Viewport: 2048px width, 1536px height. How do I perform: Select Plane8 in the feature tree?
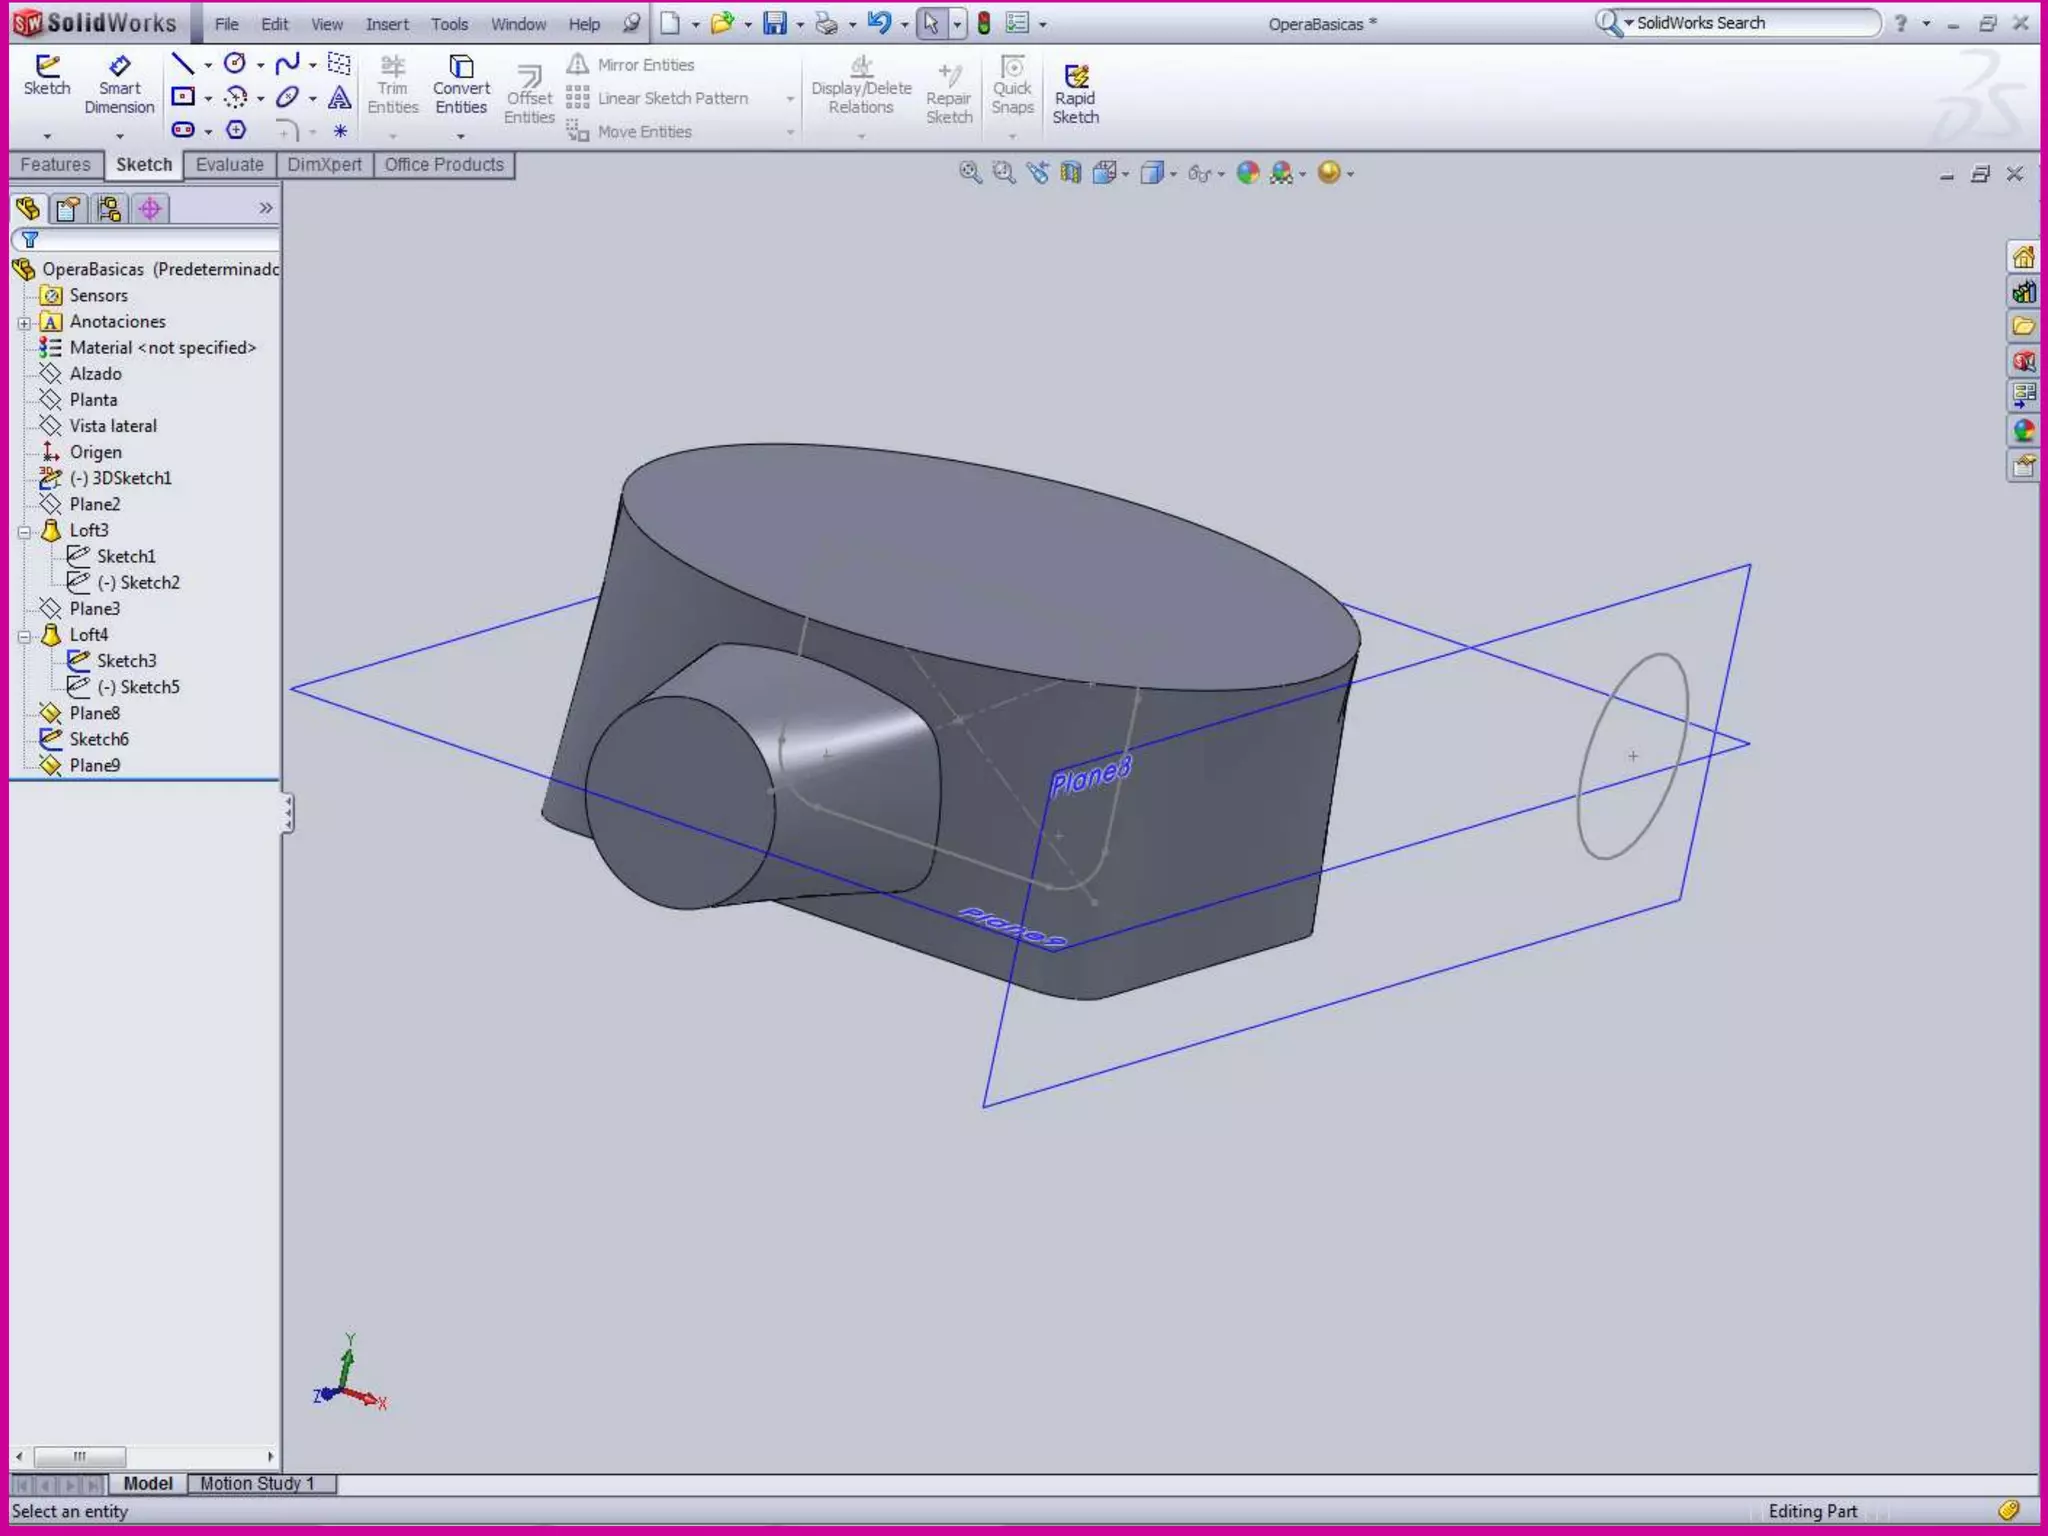94,713
